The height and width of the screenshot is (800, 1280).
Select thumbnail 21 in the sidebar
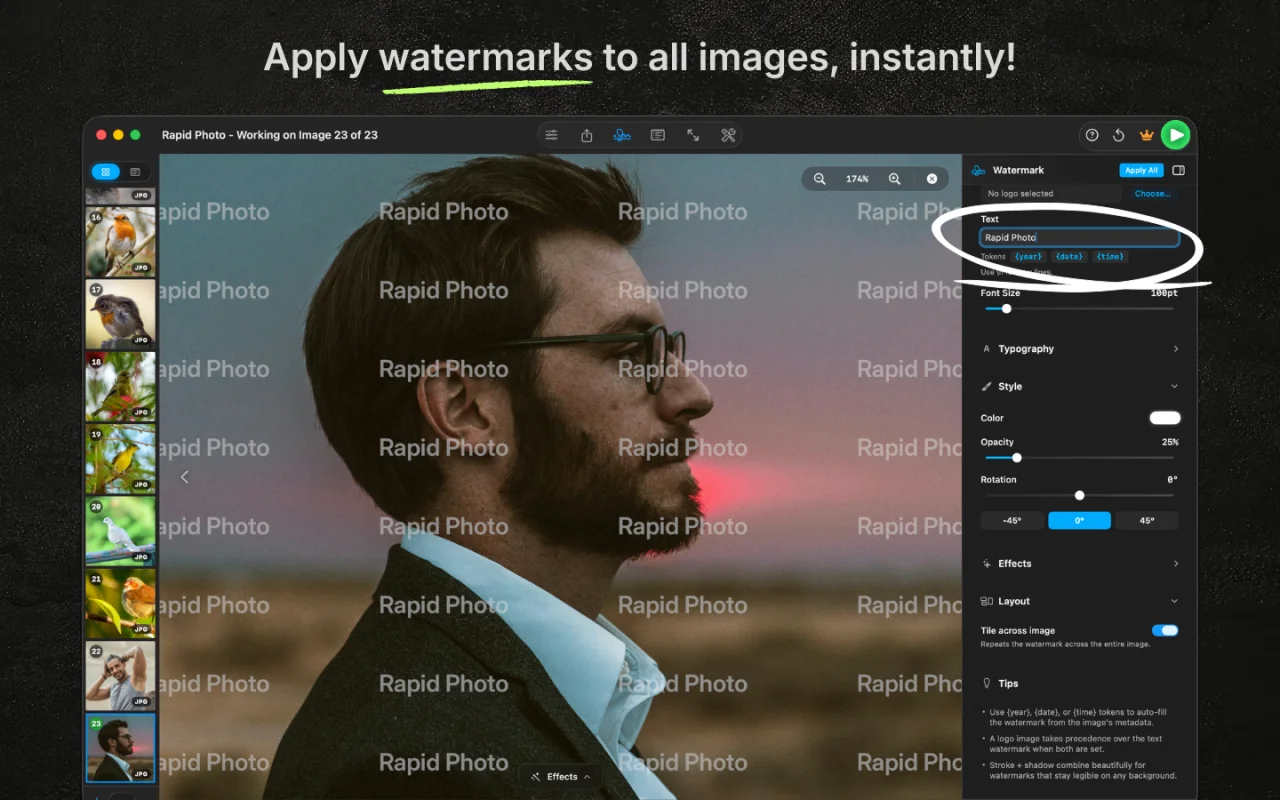click(x=120, y=604)
